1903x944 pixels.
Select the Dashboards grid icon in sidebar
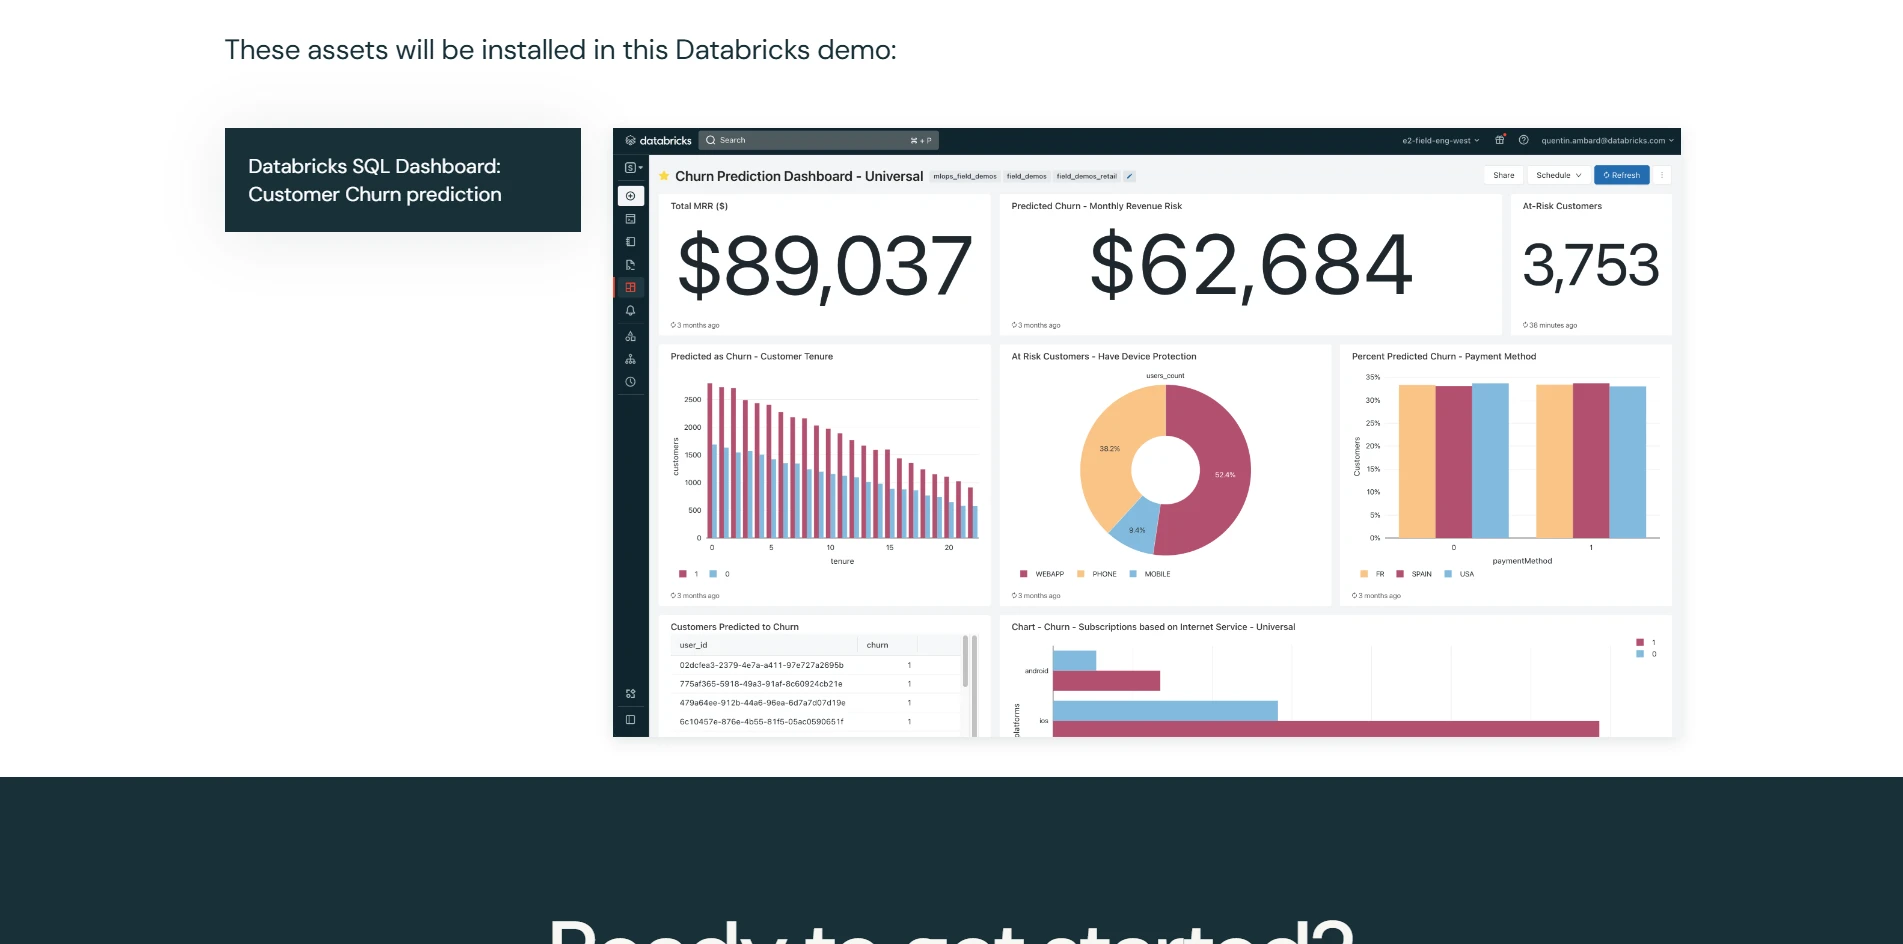(x=630, y=287)
